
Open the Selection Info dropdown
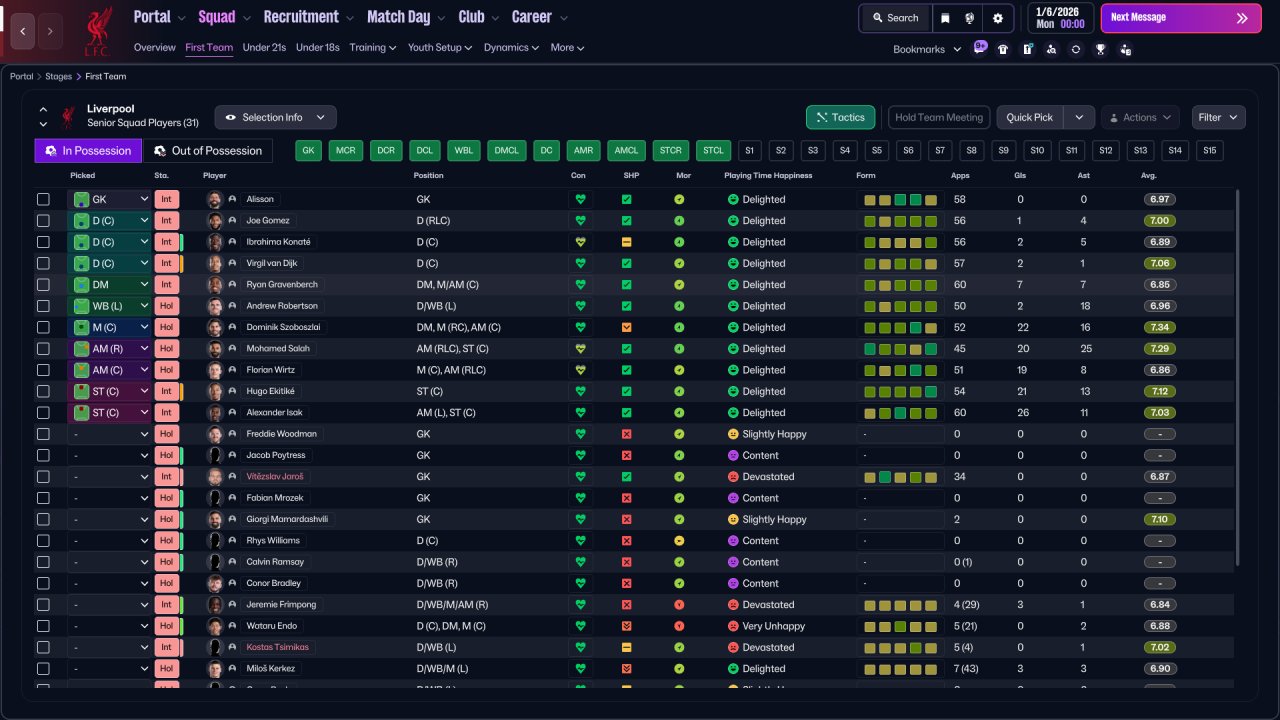point(276,117)
